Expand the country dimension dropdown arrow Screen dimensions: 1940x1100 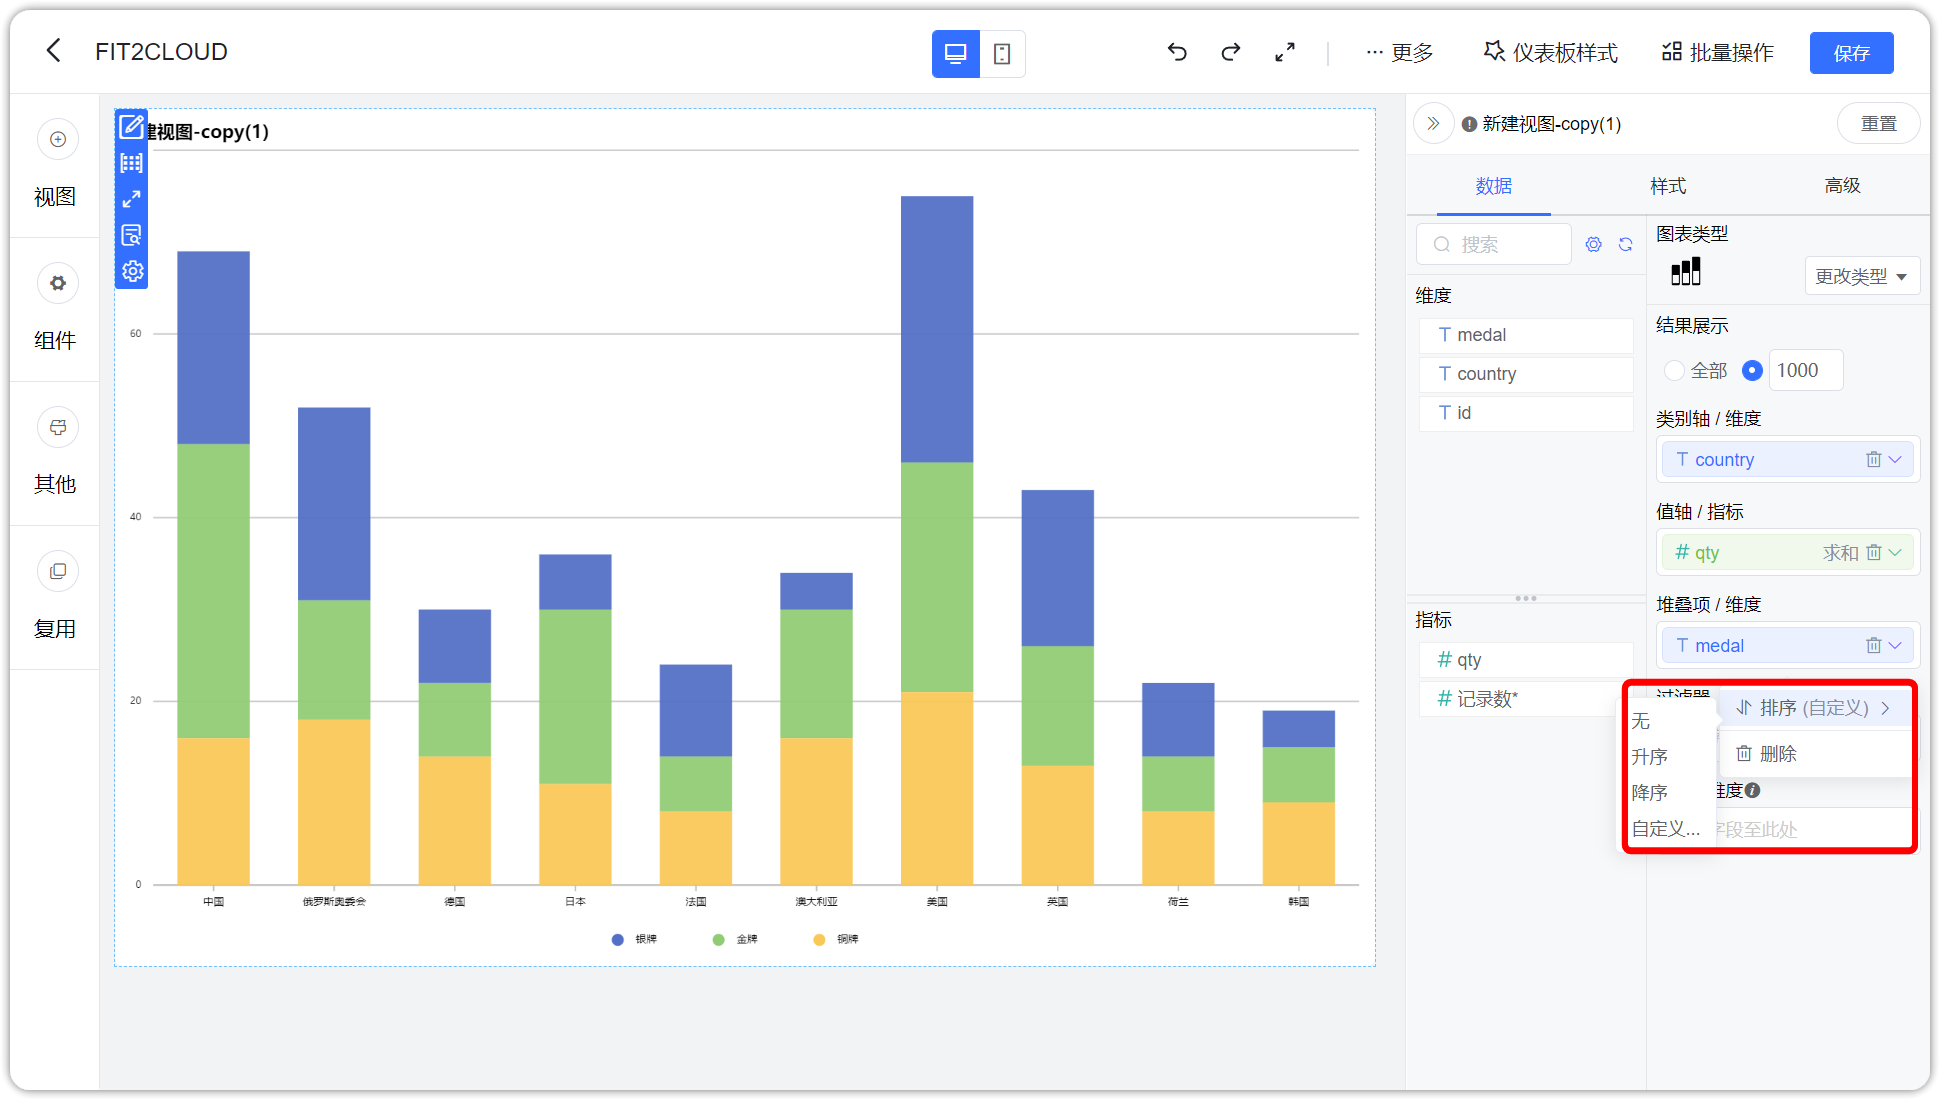pyautogui.click(x=1896, y=459)
